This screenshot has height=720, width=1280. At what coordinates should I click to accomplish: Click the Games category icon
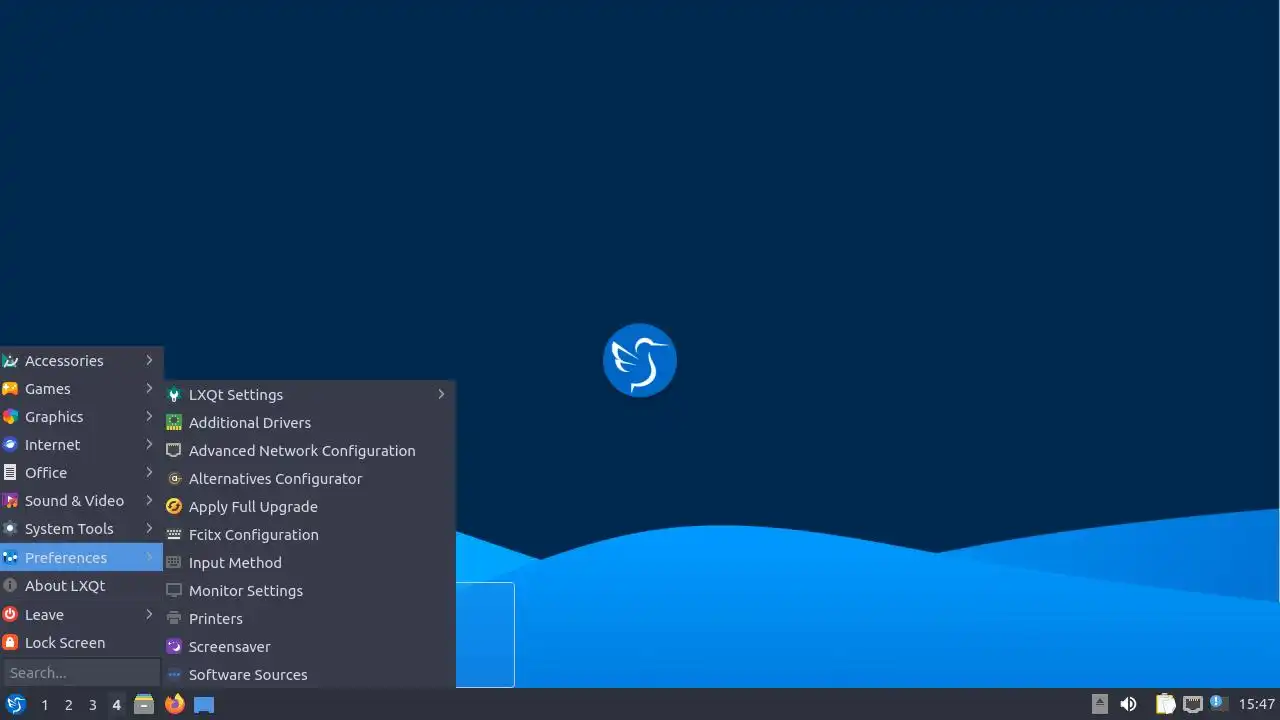(10, 389)
